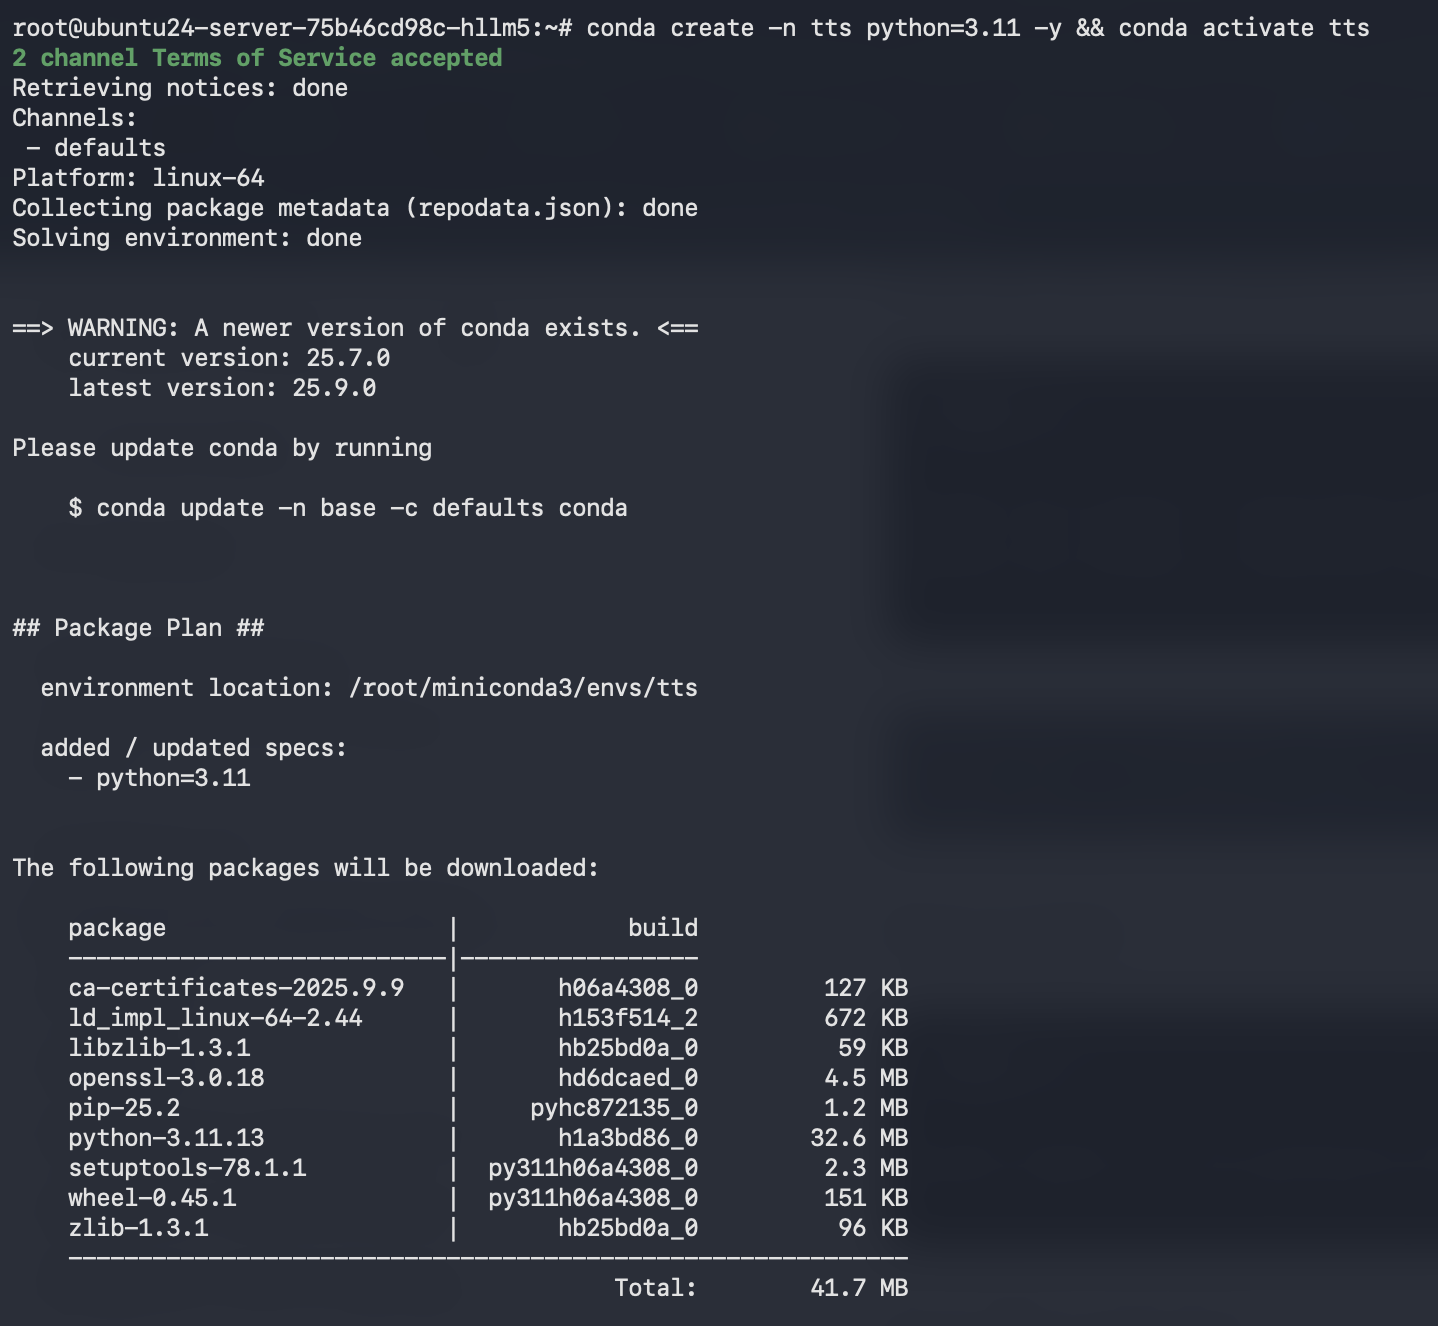Click the 'build' column header
This screenshot has width=1438, height=1326.
(x=662, y=928)
